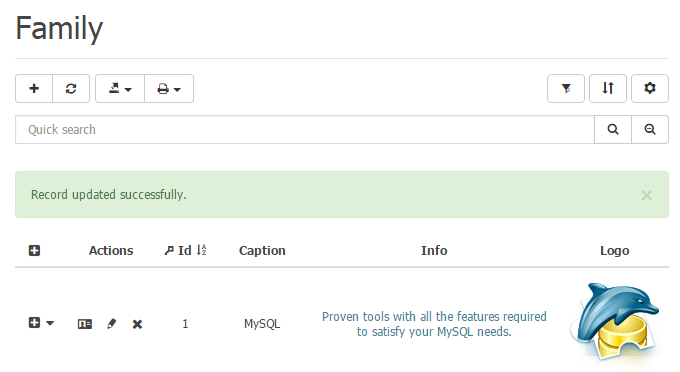The width and height of the screenshot is (680, 372).
Task: Open the MySQL row details caret dropdown
Action: (50, 323)
